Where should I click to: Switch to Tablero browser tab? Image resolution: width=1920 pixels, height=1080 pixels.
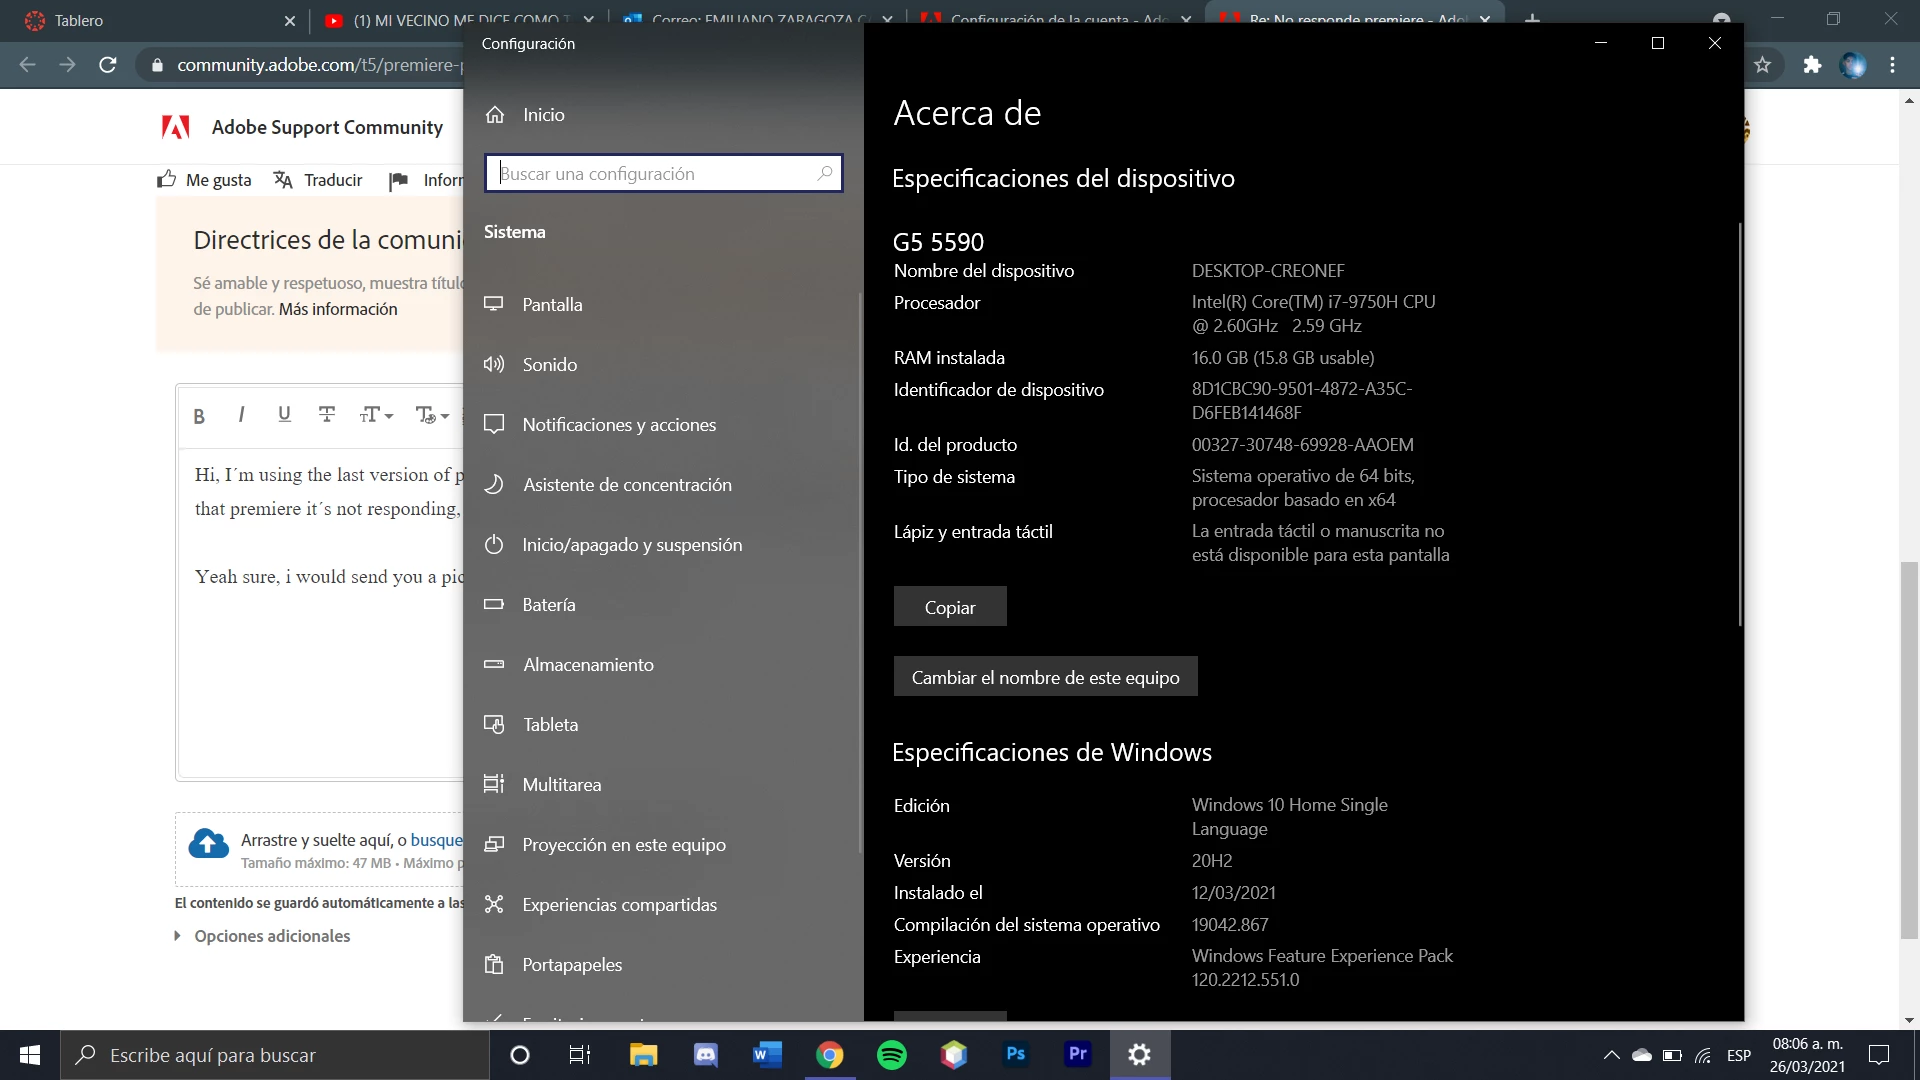(80, 20)
